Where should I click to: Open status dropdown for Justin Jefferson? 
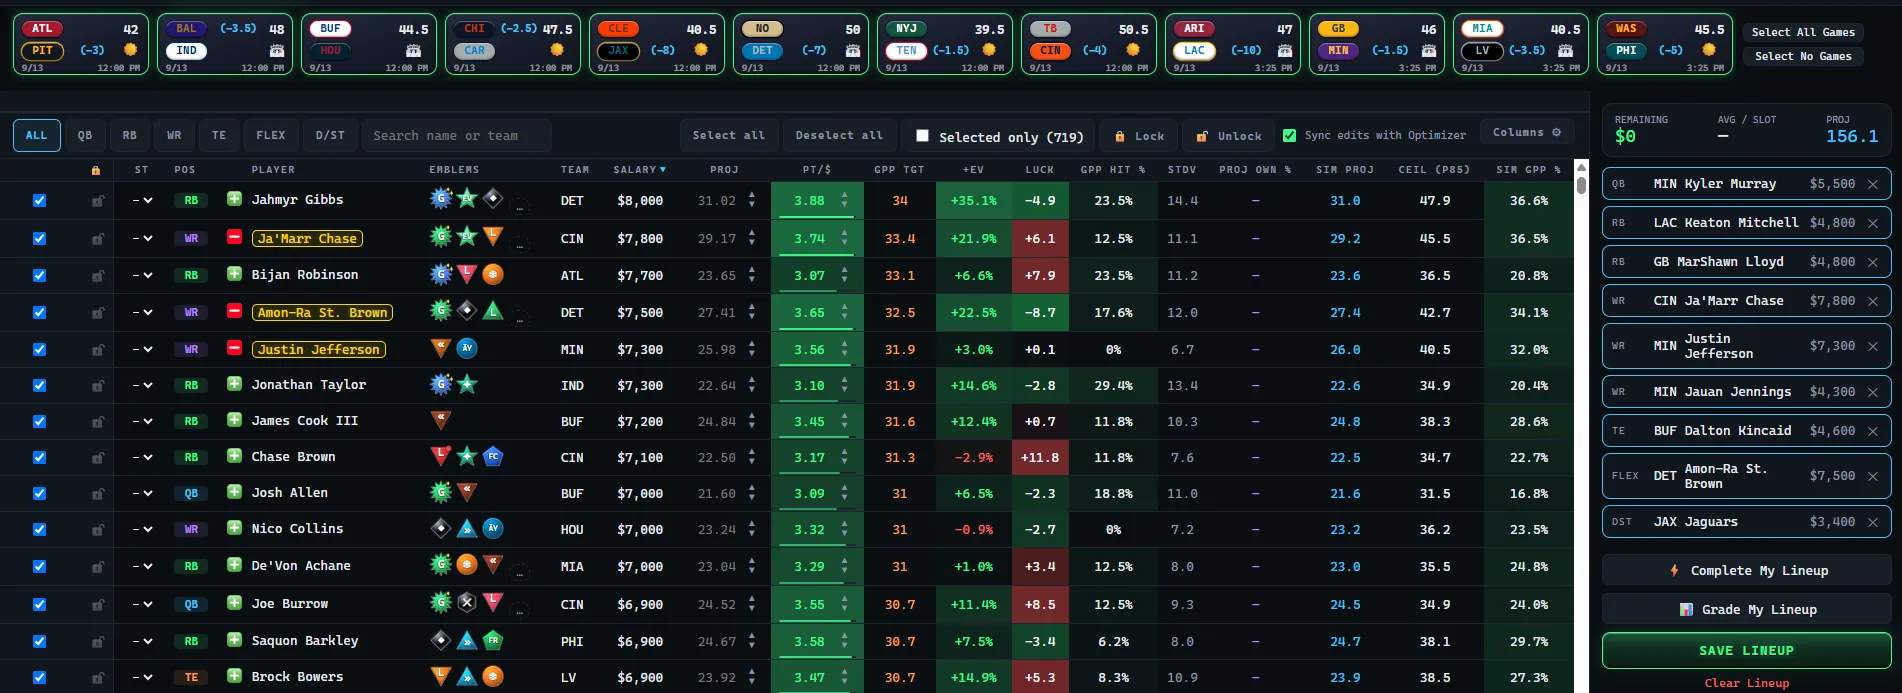142,349
